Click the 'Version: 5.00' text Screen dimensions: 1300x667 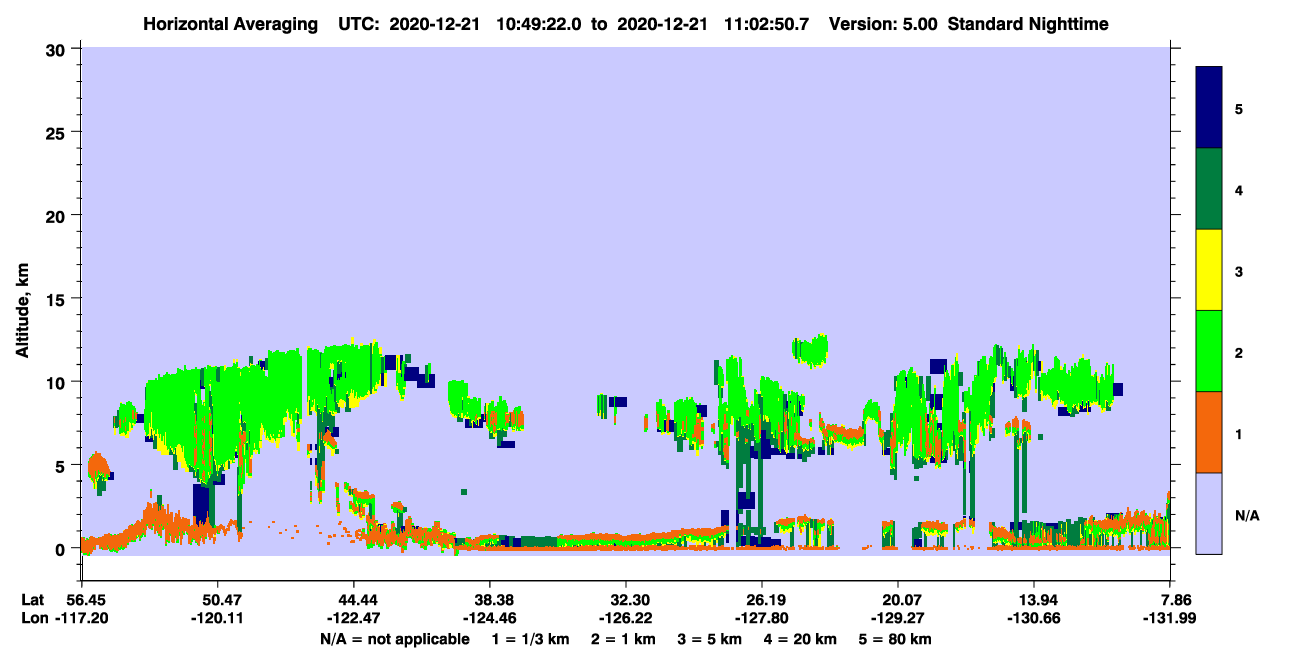pos(882,24)
